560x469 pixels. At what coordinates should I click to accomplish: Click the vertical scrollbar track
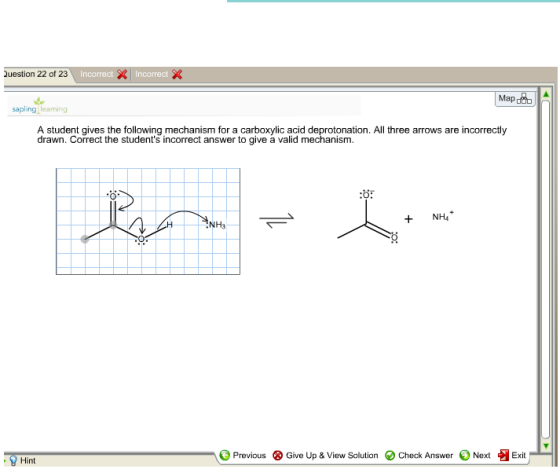(x=546, y=270)
